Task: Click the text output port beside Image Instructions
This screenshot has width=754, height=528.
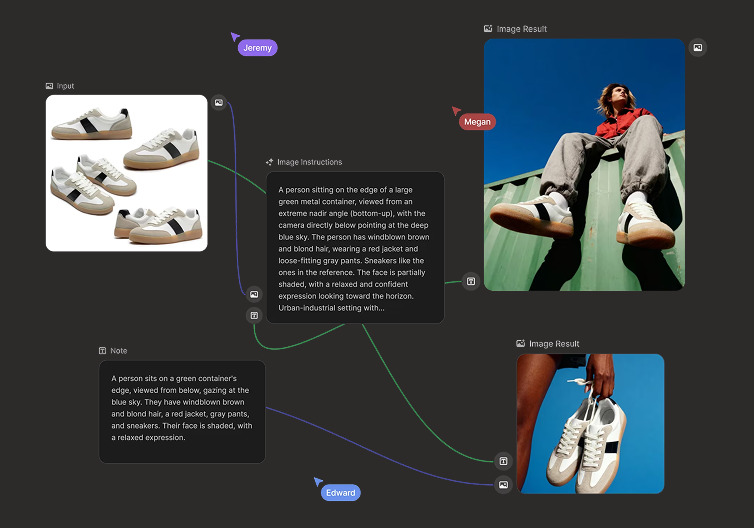Action: pos(471,281)
